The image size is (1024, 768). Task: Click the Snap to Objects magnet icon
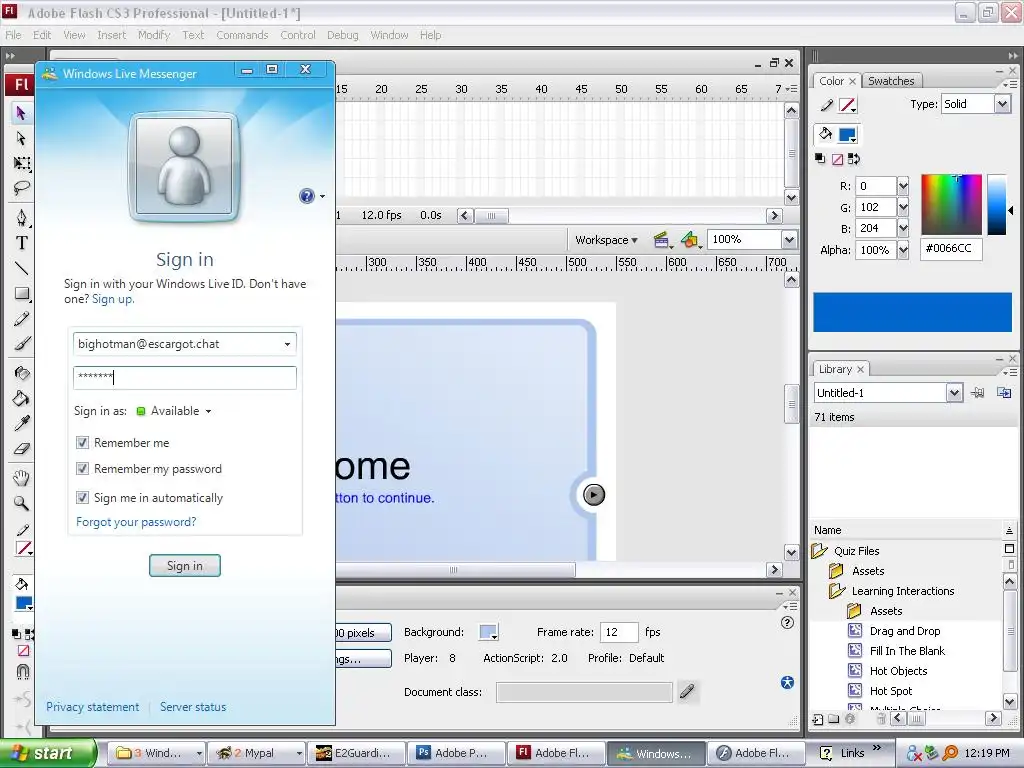[22, 671]
